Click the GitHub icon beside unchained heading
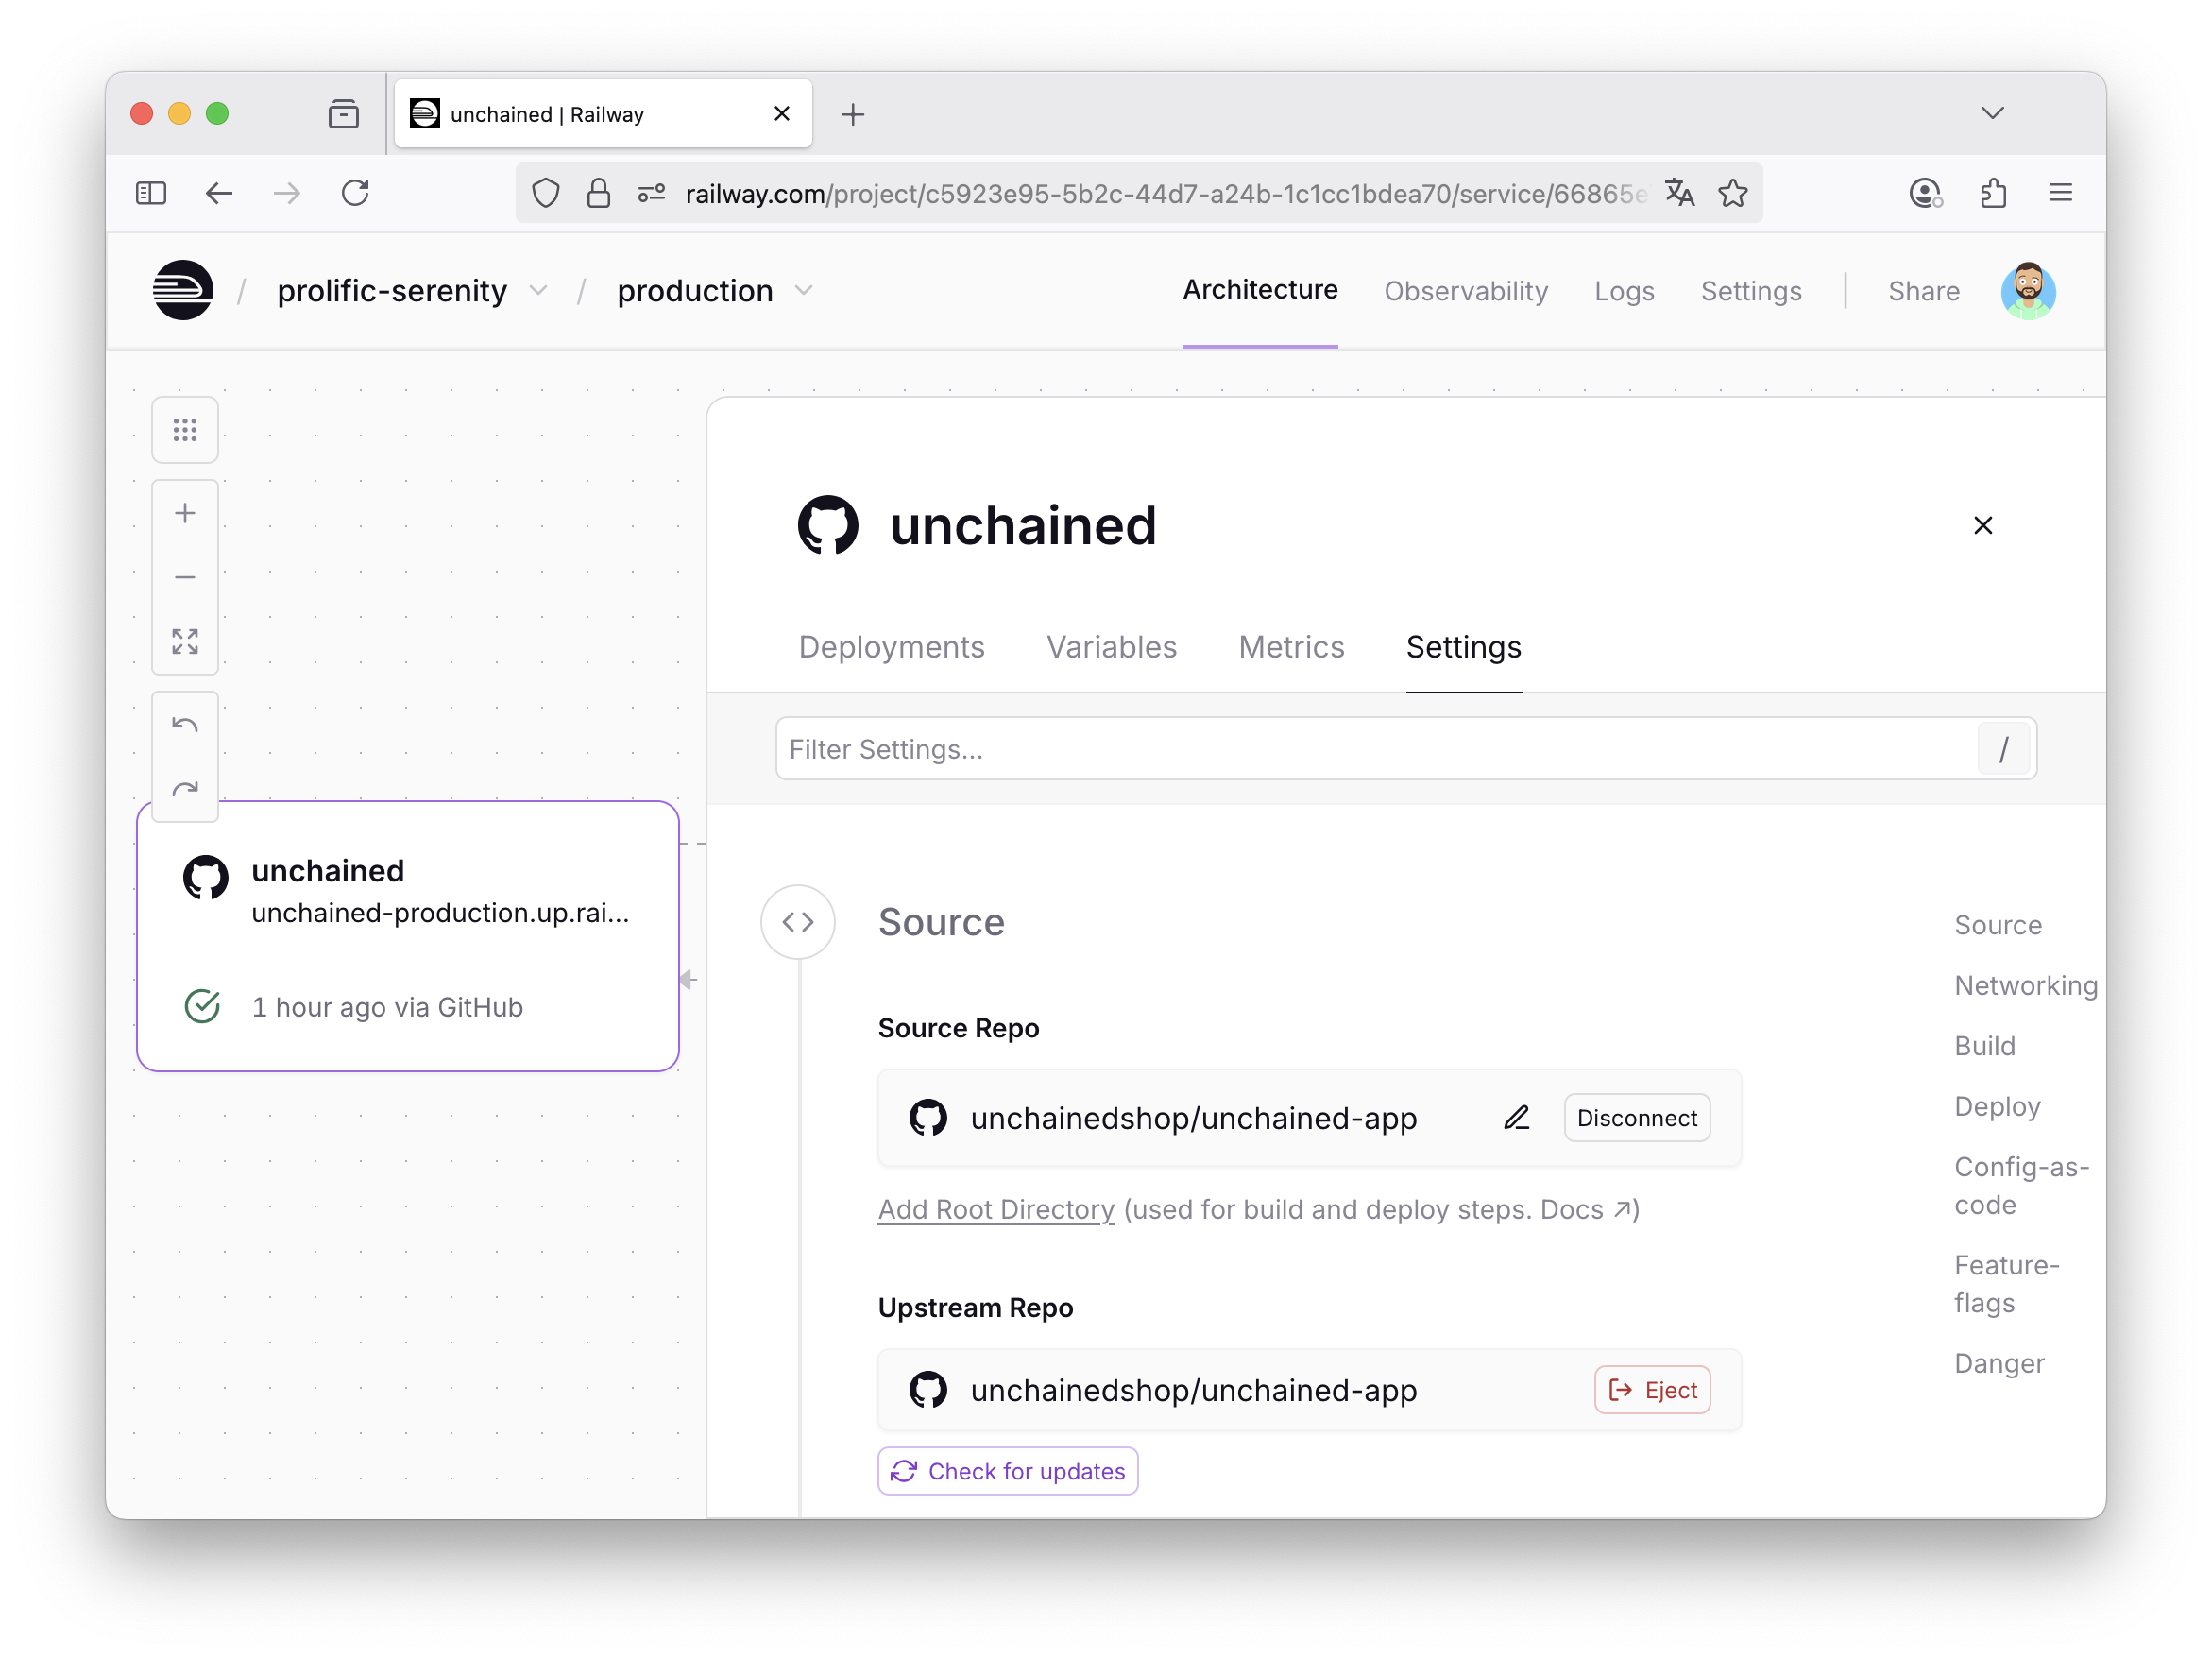2212x1659 pixels. pyautogui.click(x=828, y=525)
